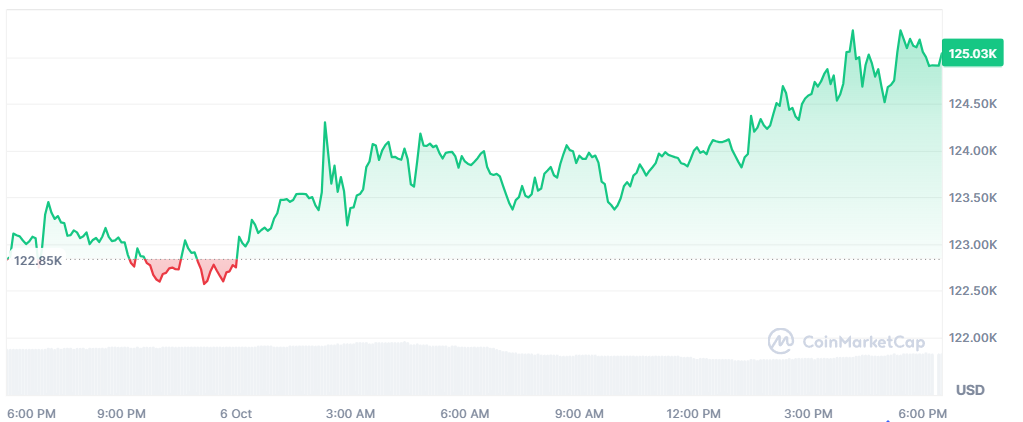Image resolution: width=1023 pixels, height=422 pixels.
Task: Click the 12:00 PM time axis label
Action: tap(694, 413)
